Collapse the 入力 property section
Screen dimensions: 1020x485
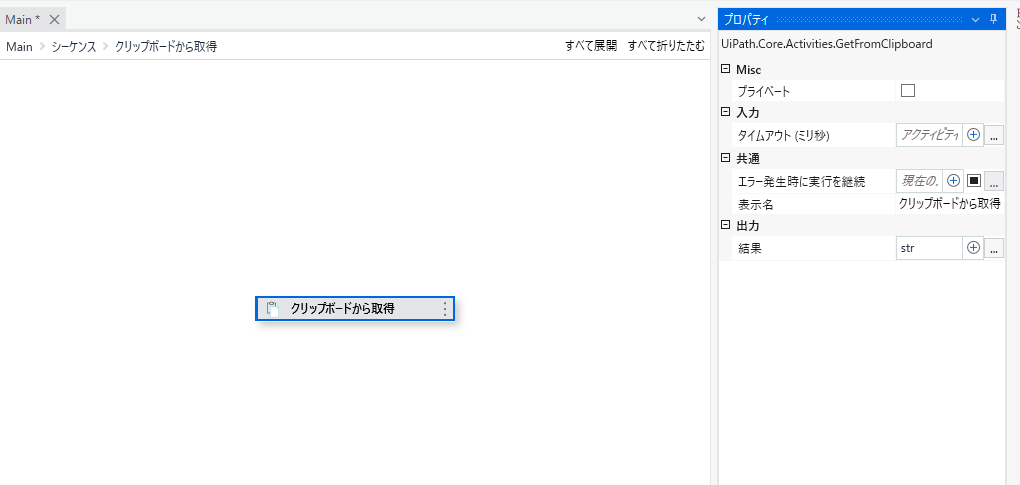tap(725, 112)
